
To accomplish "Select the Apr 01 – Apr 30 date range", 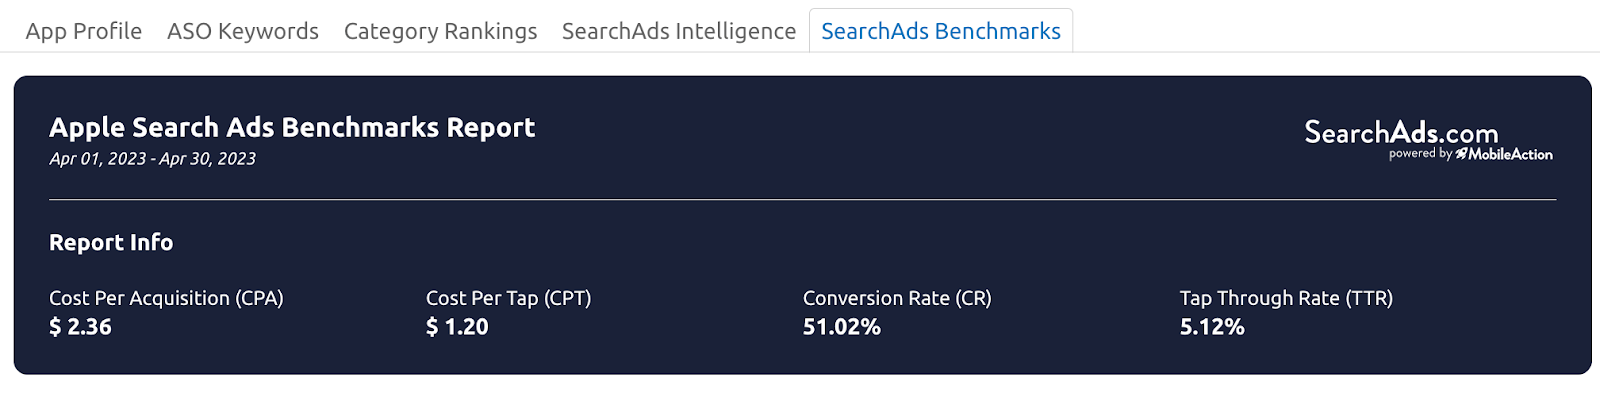I will pos(152,159).
